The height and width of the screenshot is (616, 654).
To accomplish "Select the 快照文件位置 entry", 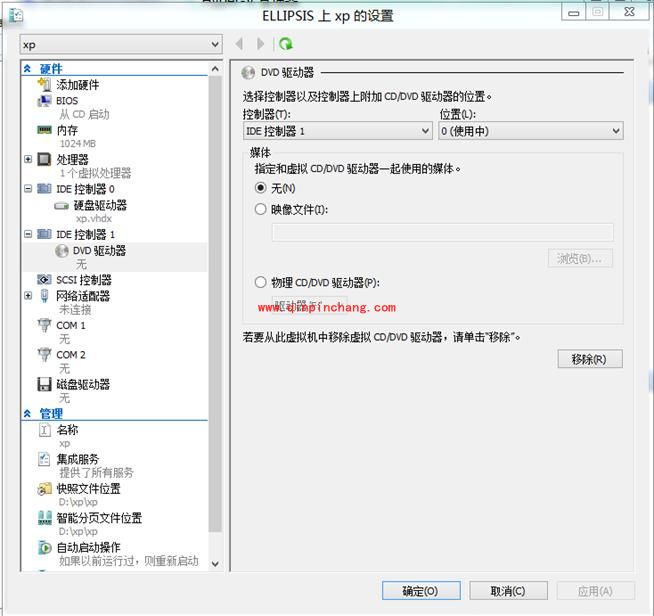I will 88,489.
